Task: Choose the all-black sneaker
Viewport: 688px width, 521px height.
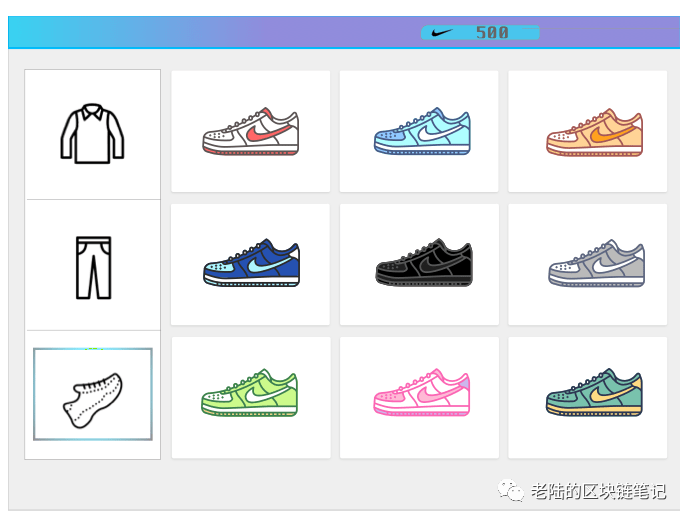Action: point(424,262)
